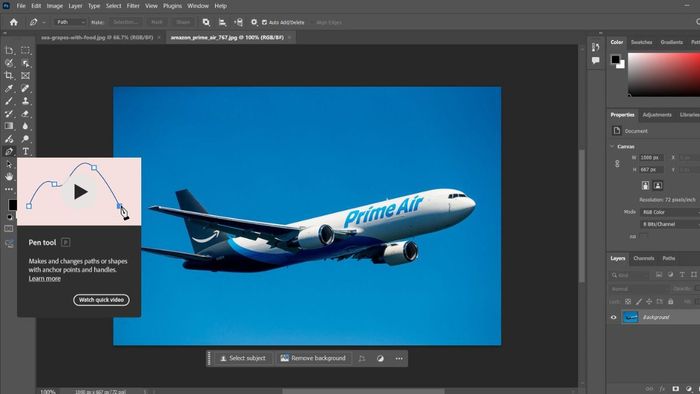Open the Learn more link
Screen dimensions: 700x394
click(x=45, y=278)
